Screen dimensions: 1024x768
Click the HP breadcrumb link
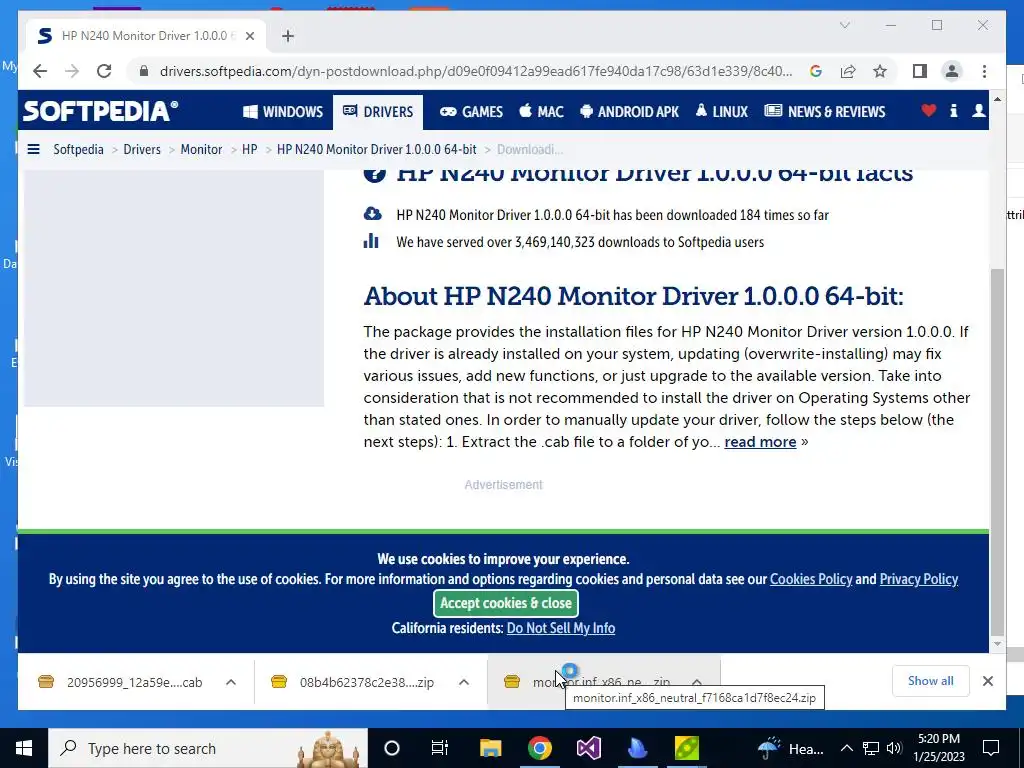249,150
